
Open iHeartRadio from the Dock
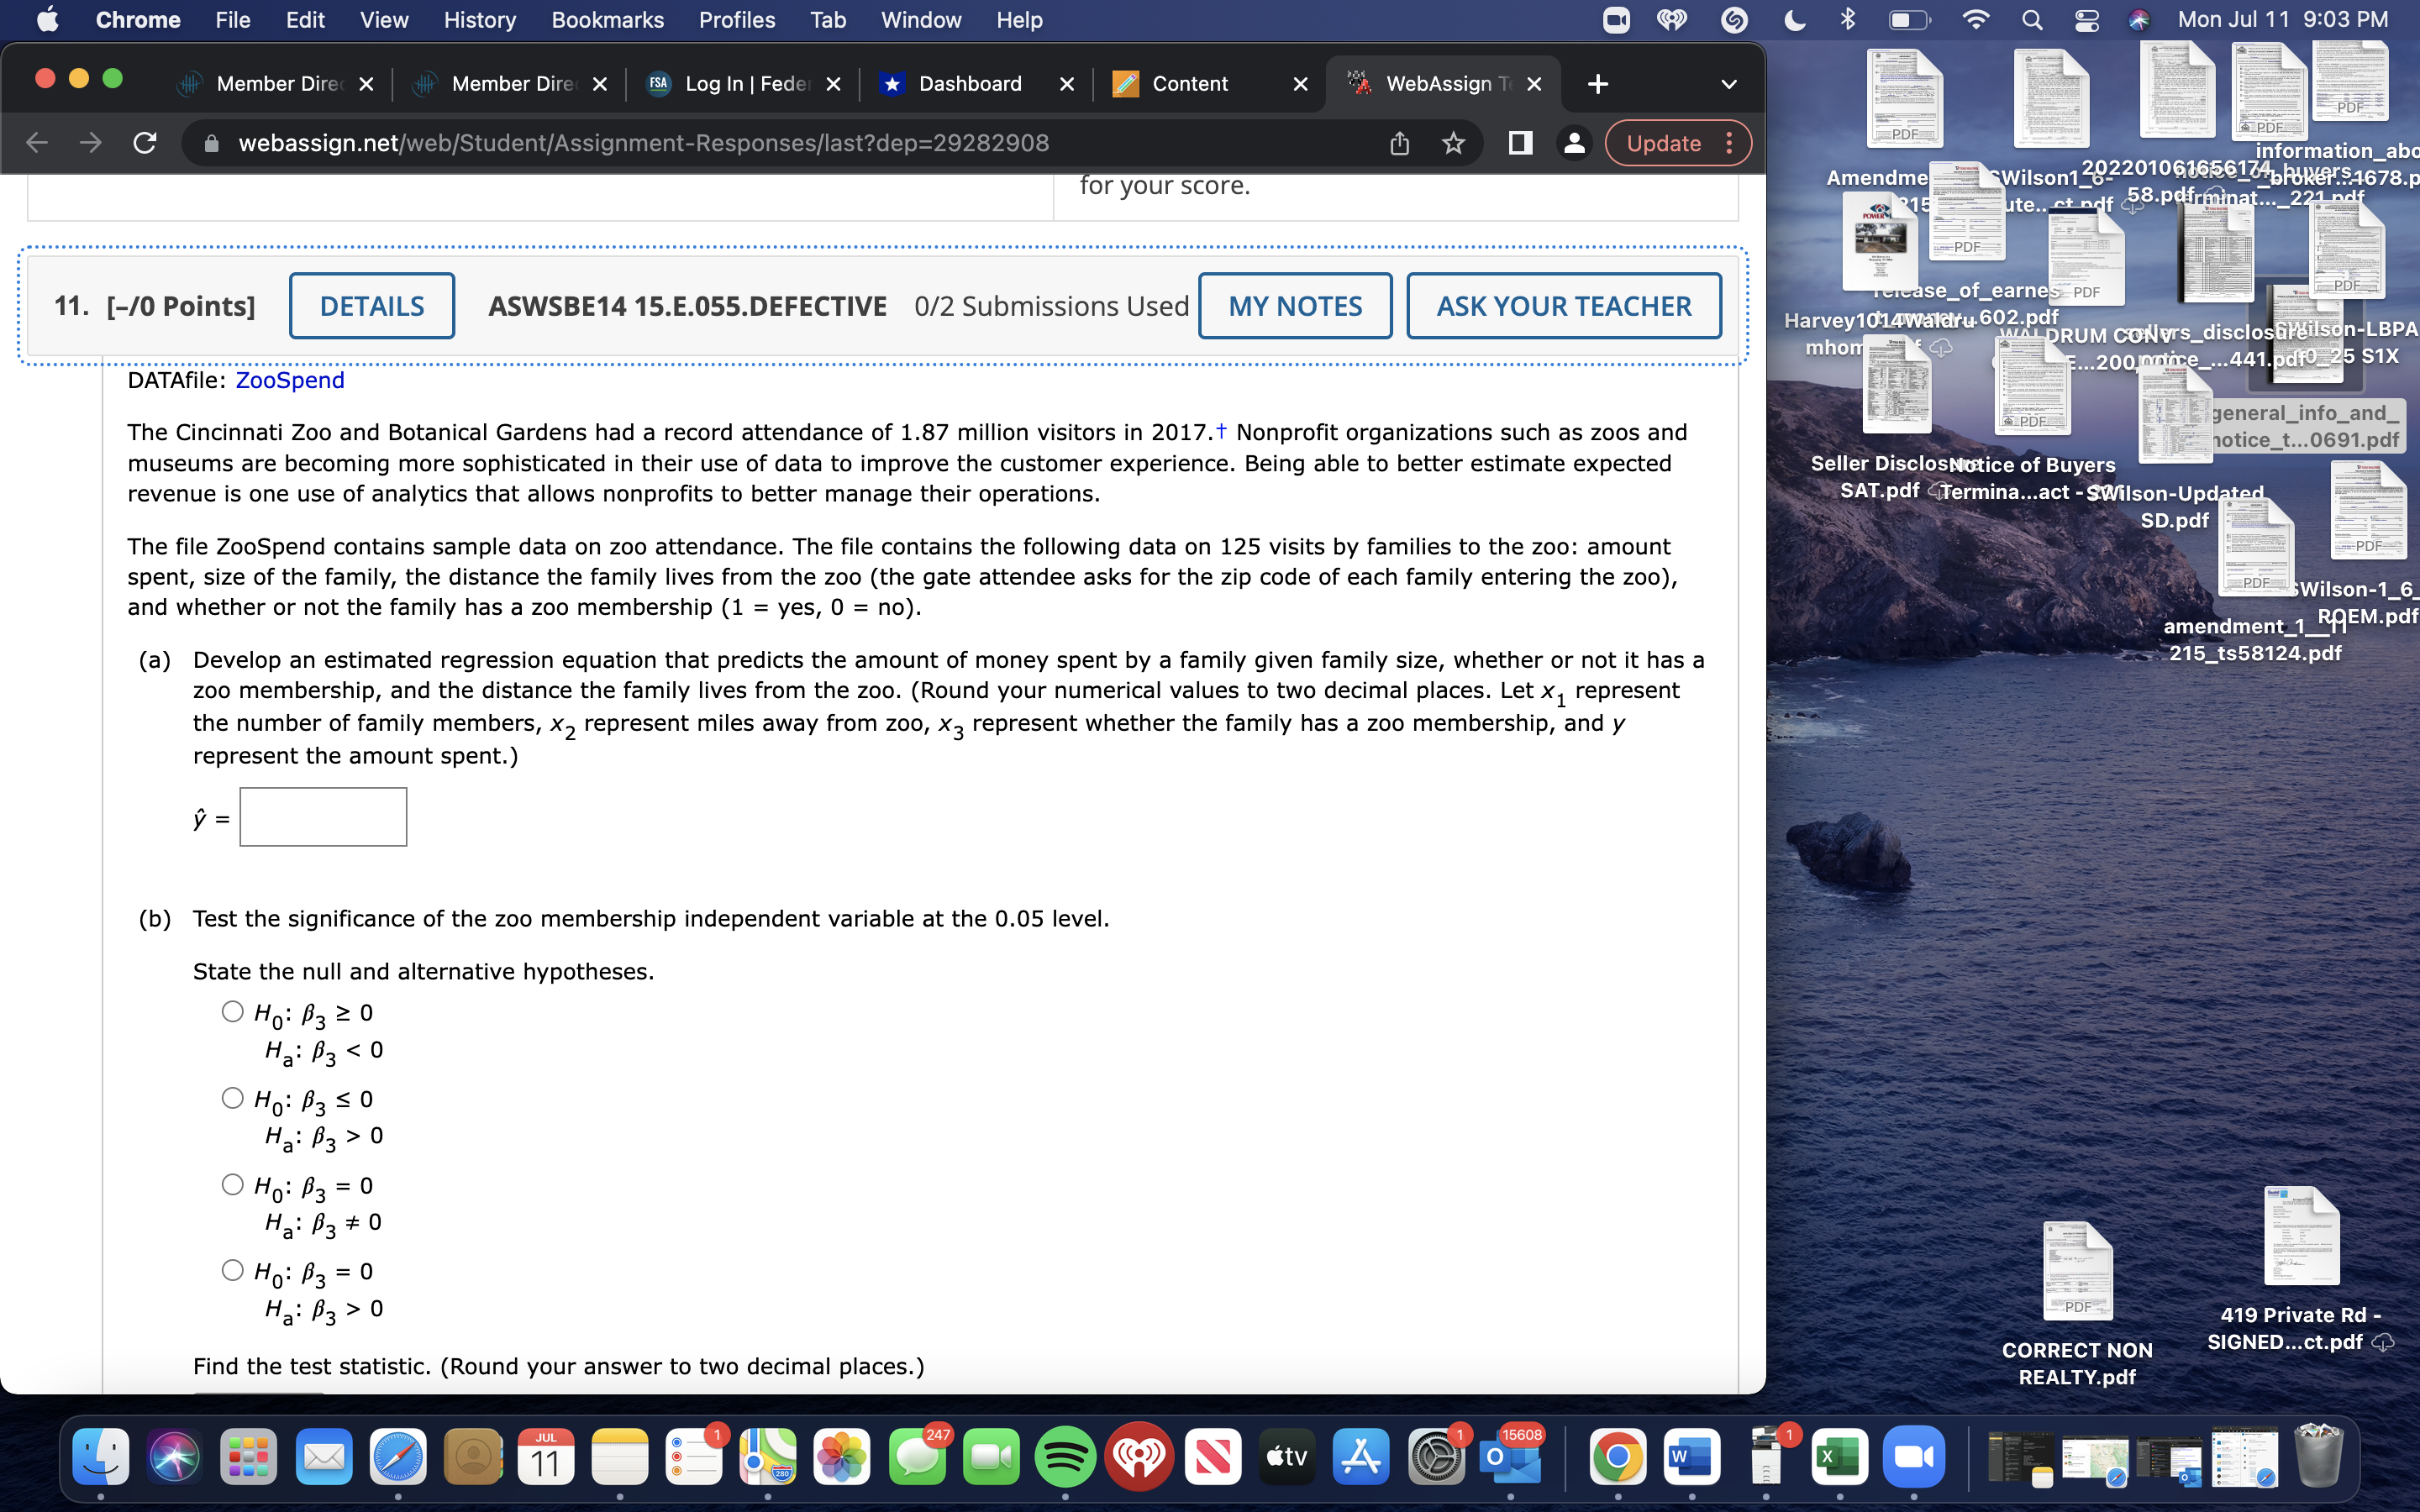(1140, 1457)
